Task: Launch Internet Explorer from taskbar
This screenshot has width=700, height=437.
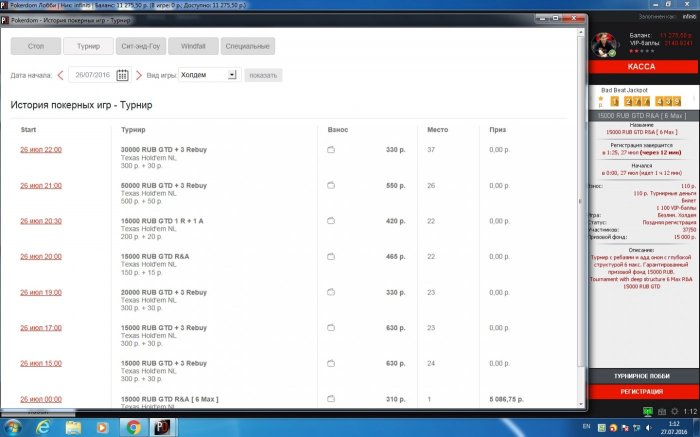Action: [x=43, y=428]
